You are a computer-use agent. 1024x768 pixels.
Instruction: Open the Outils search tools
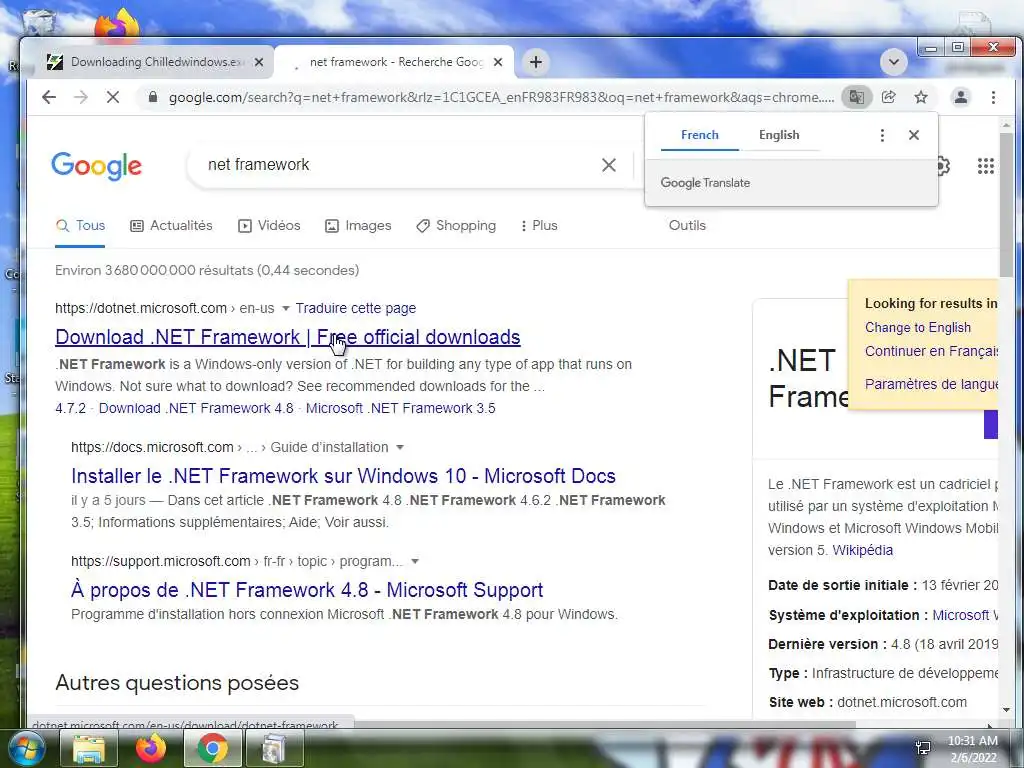(687, 226)
